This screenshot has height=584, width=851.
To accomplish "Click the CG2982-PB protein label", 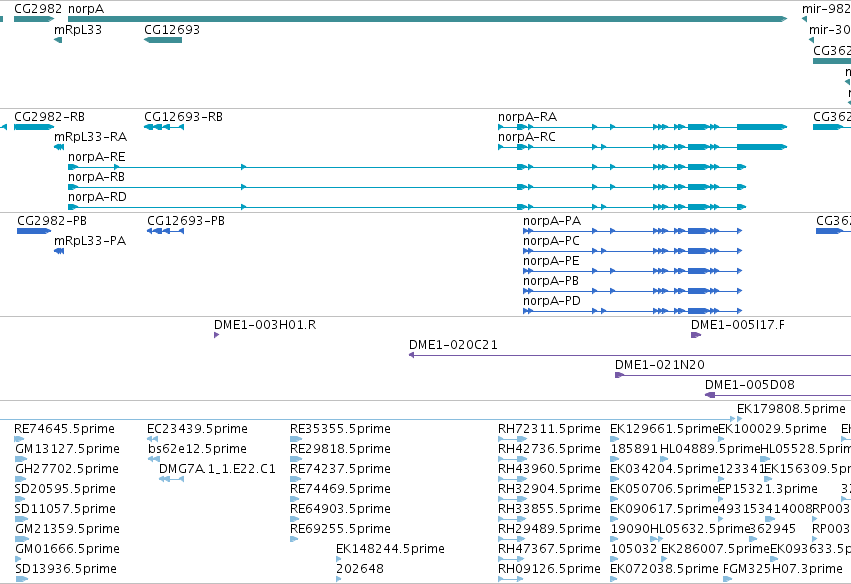I will [x=52, y=221].
